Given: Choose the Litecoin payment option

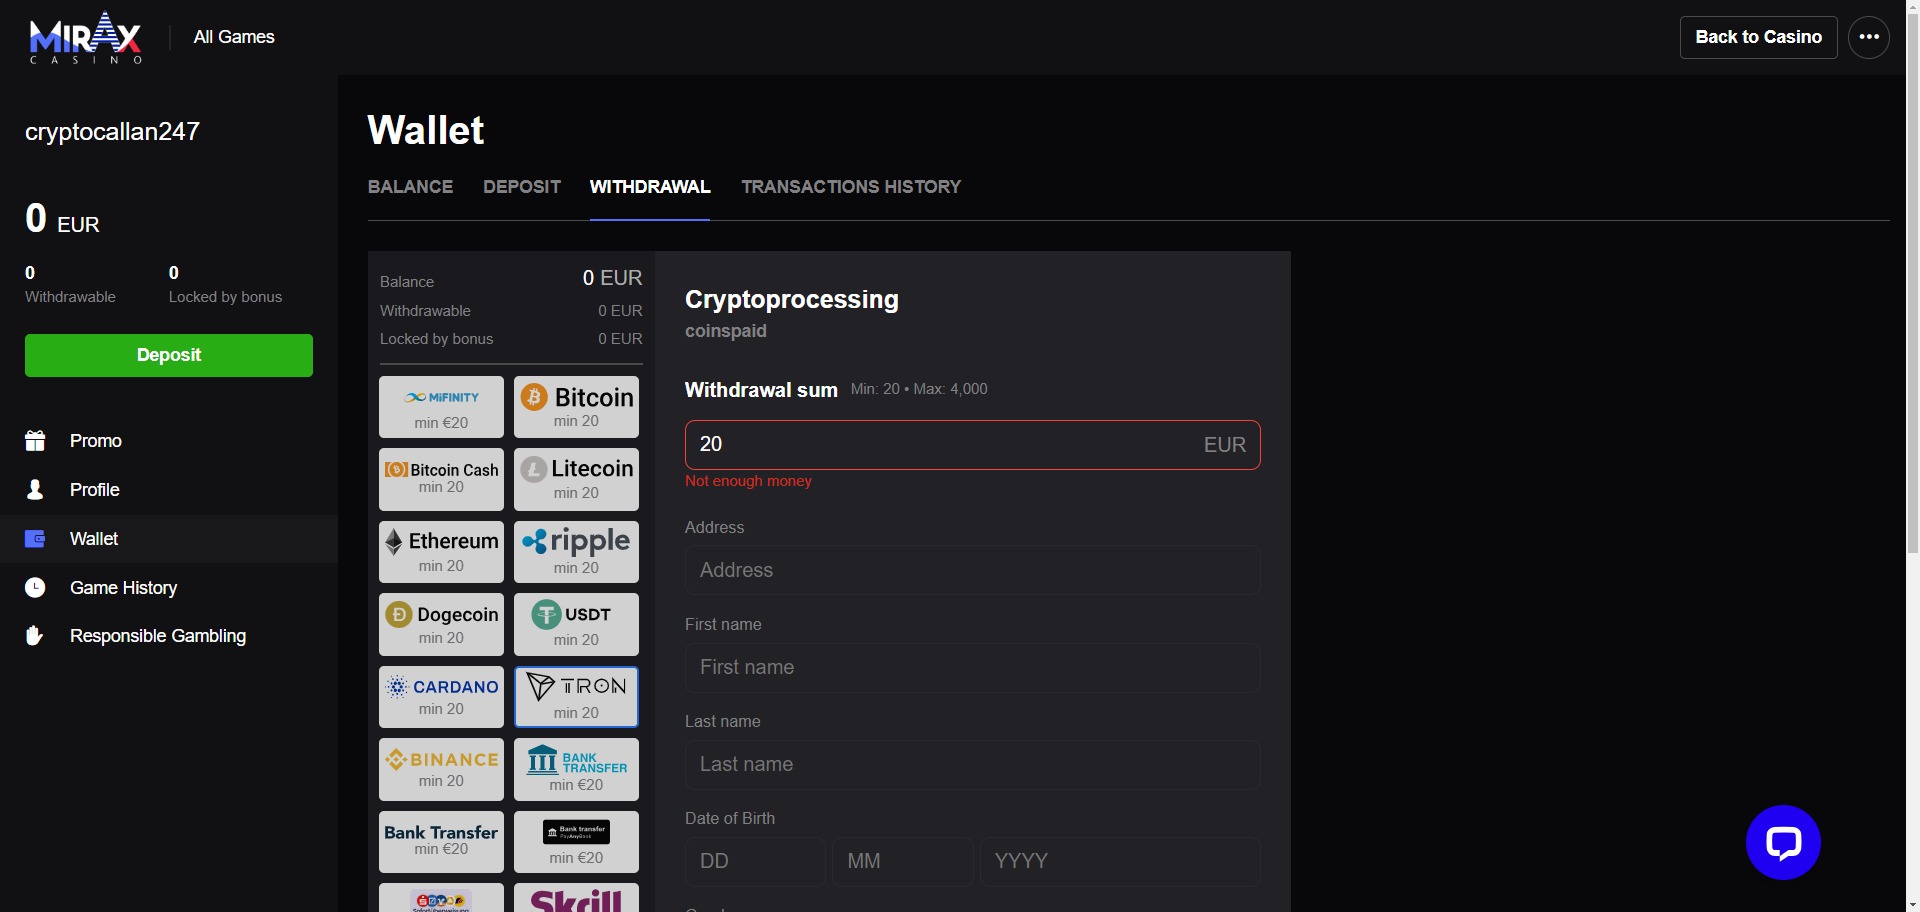Looking at the screenshot, I should 576,479.
